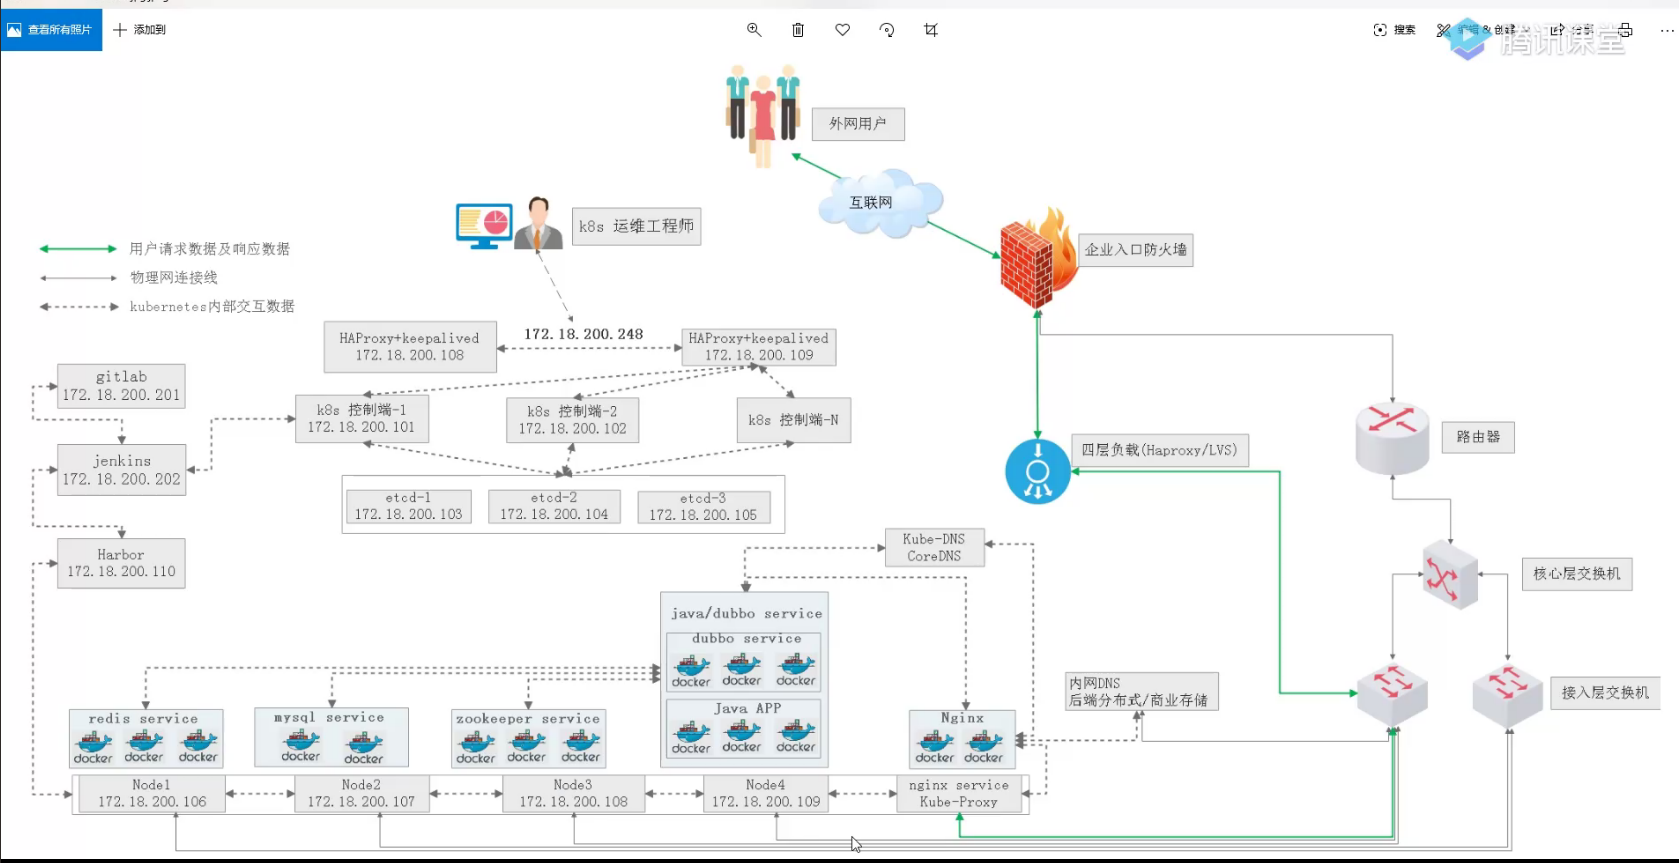Image resolution: width=1679 pixels, height=863 pixels.
Task: Print the image via printer icon
Action: (x=1625, y=30)
